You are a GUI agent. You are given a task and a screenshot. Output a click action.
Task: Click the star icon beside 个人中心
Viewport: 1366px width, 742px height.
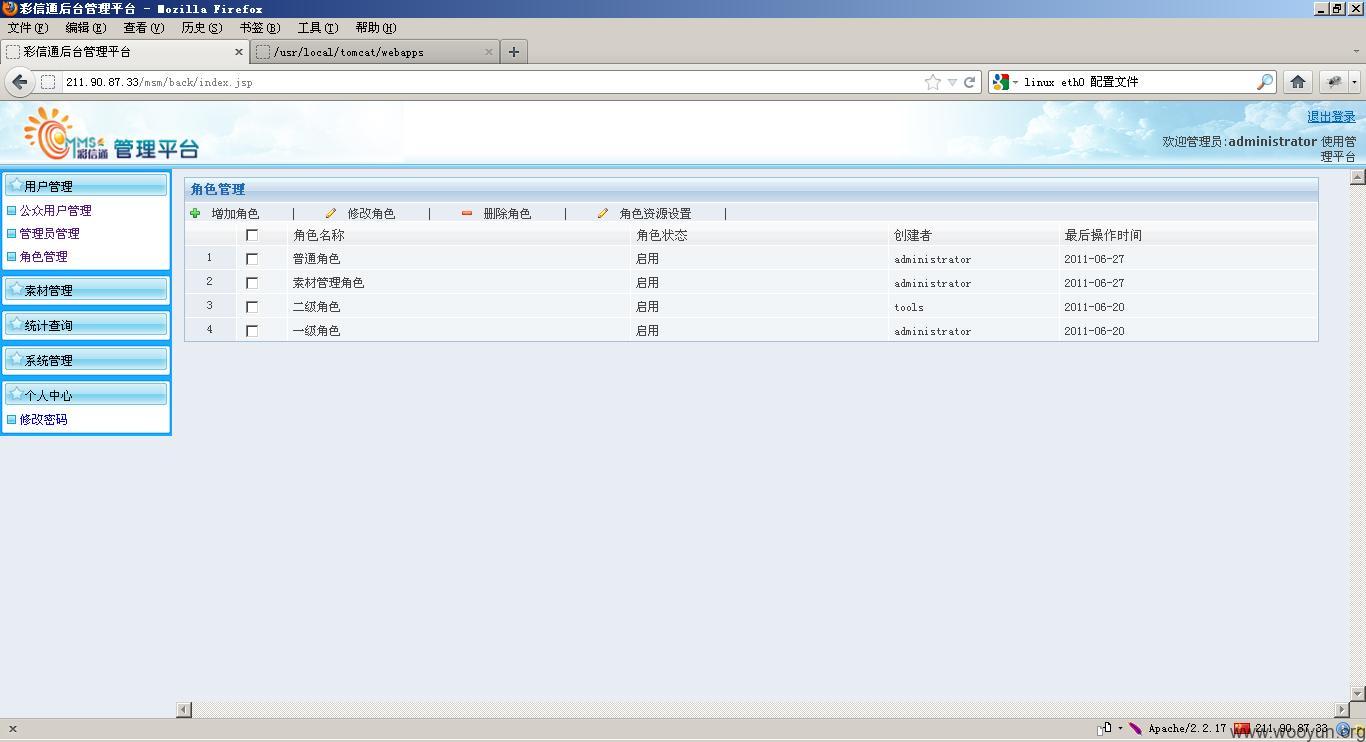tap(15, 394)
